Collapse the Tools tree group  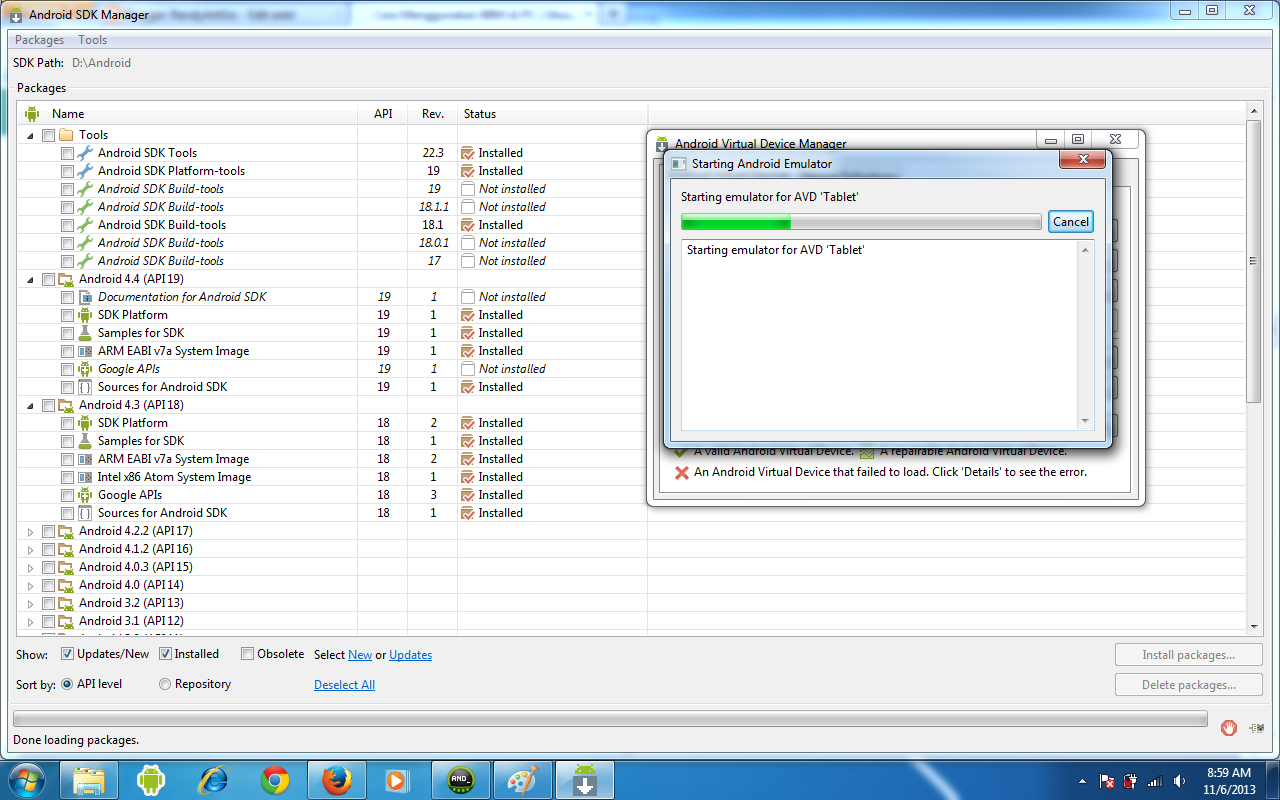pos(30,135)
